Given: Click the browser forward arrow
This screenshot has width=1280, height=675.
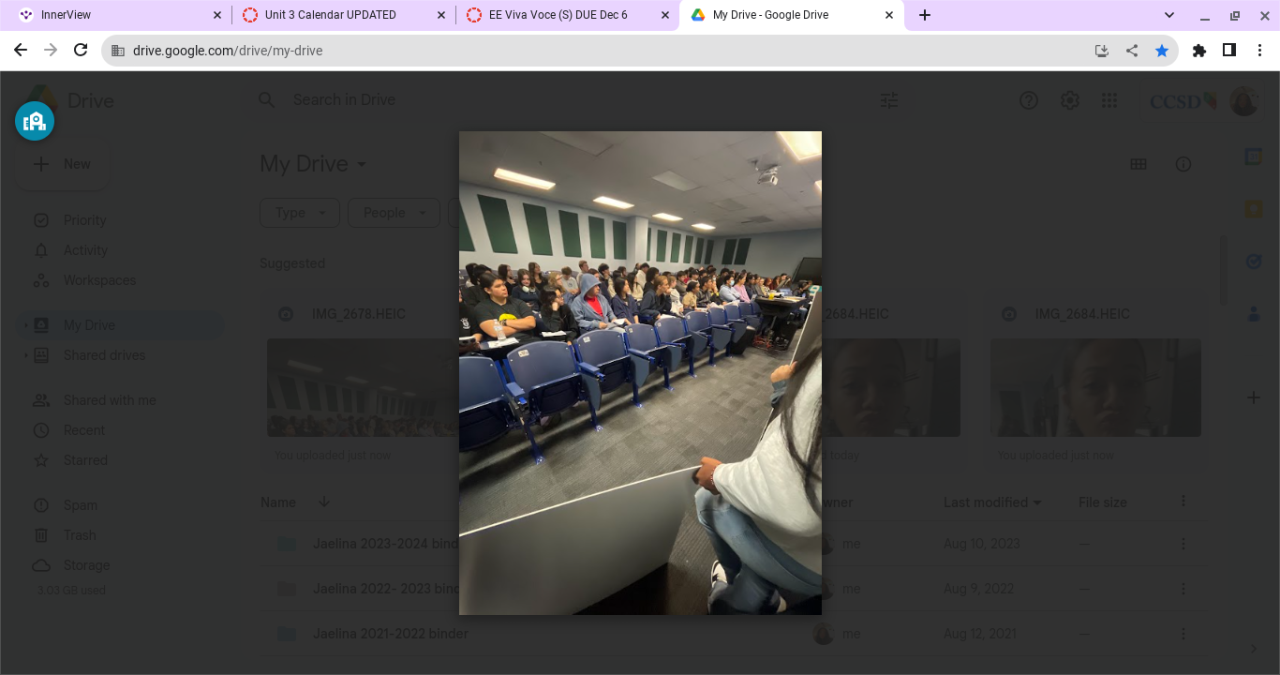Looking at the screenshot, I should tap(50, 50).
